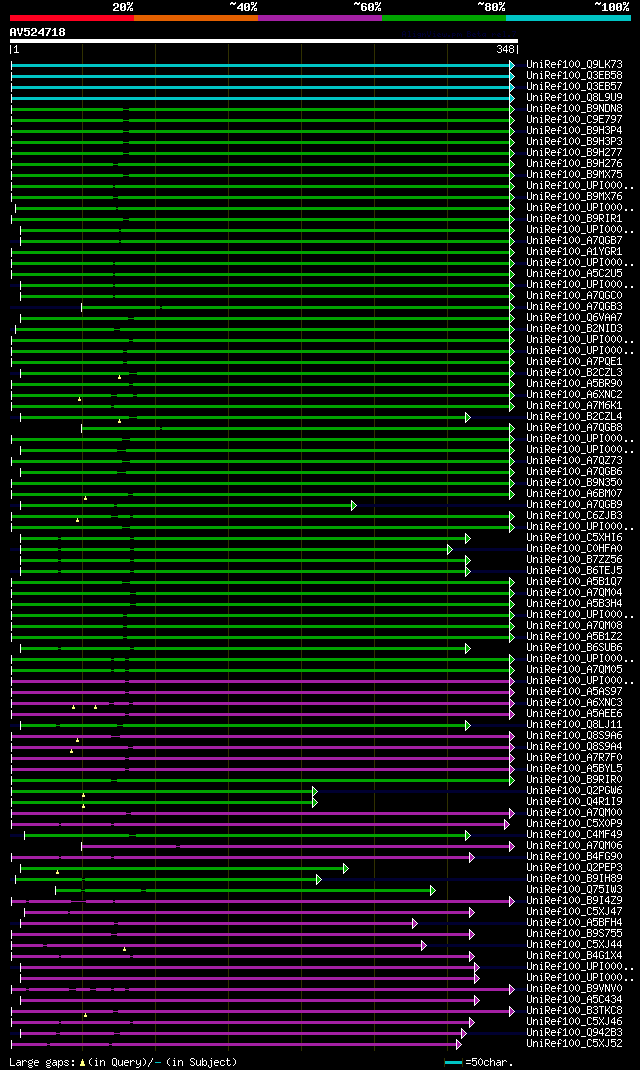Viewport: 640px width, 1070px height.
Task: Click the green alignment bar for Q2PGW6
Action: (162, 792)
